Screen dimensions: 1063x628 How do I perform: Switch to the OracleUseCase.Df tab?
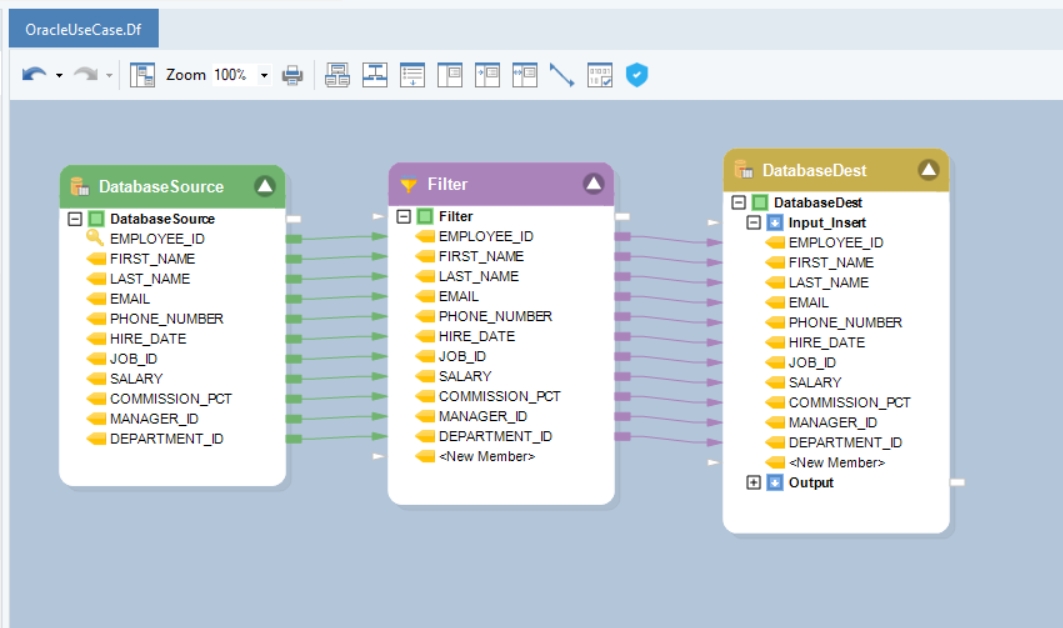click(83, 29)
